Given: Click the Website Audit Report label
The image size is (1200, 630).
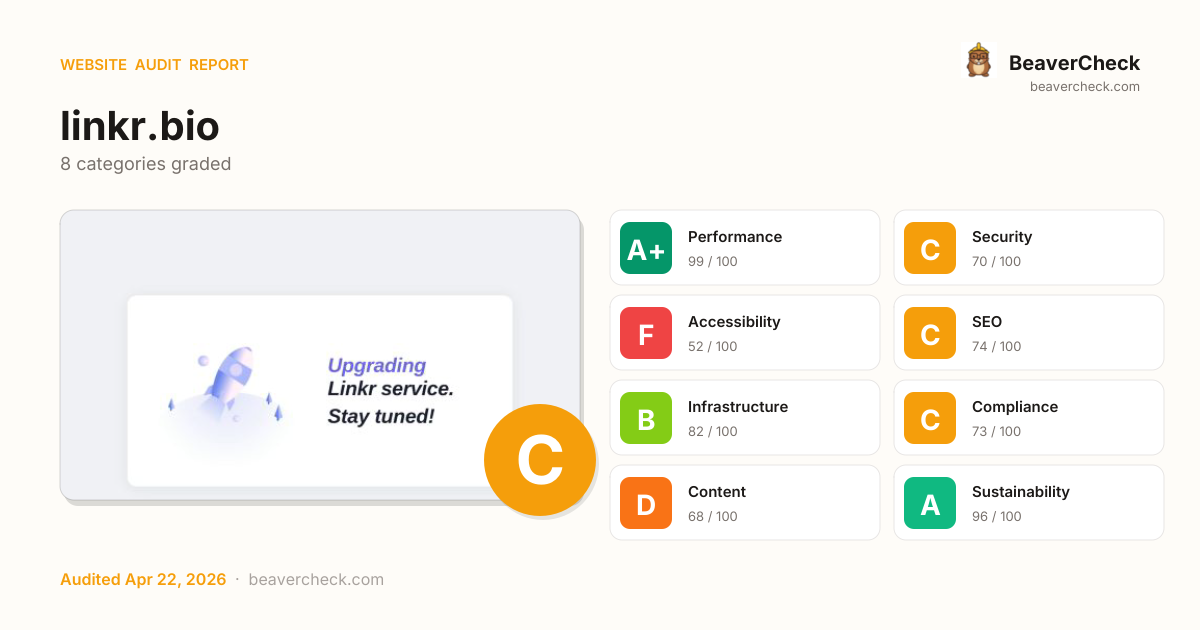Looking at the screenshot, I should 154,65.
